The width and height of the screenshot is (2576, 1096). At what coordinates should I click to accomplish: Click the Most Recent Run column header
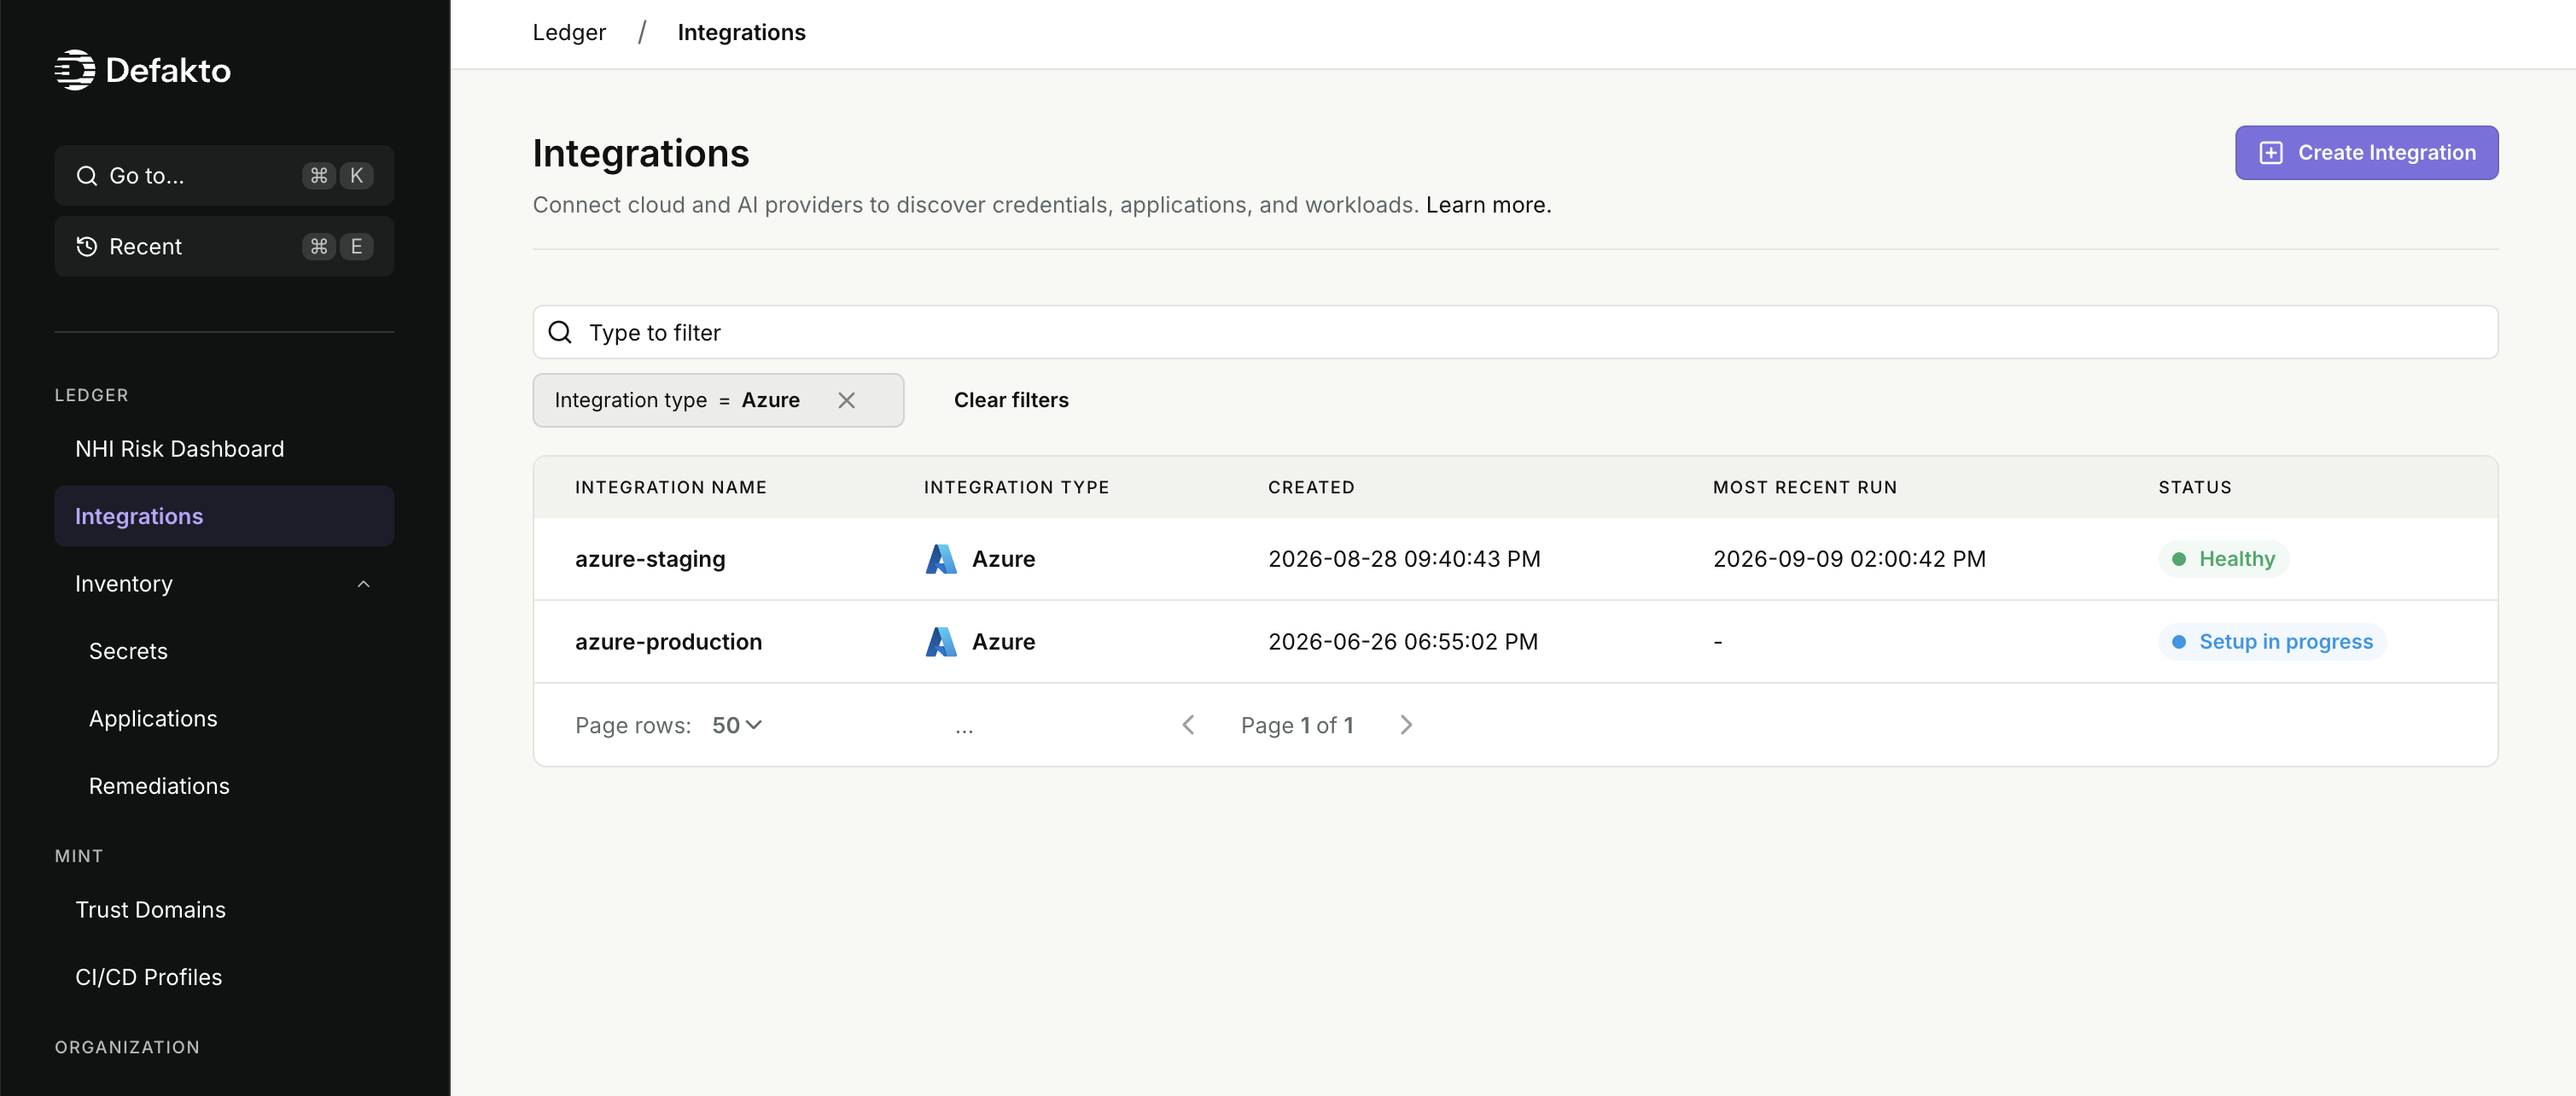tap(1804, 487)
